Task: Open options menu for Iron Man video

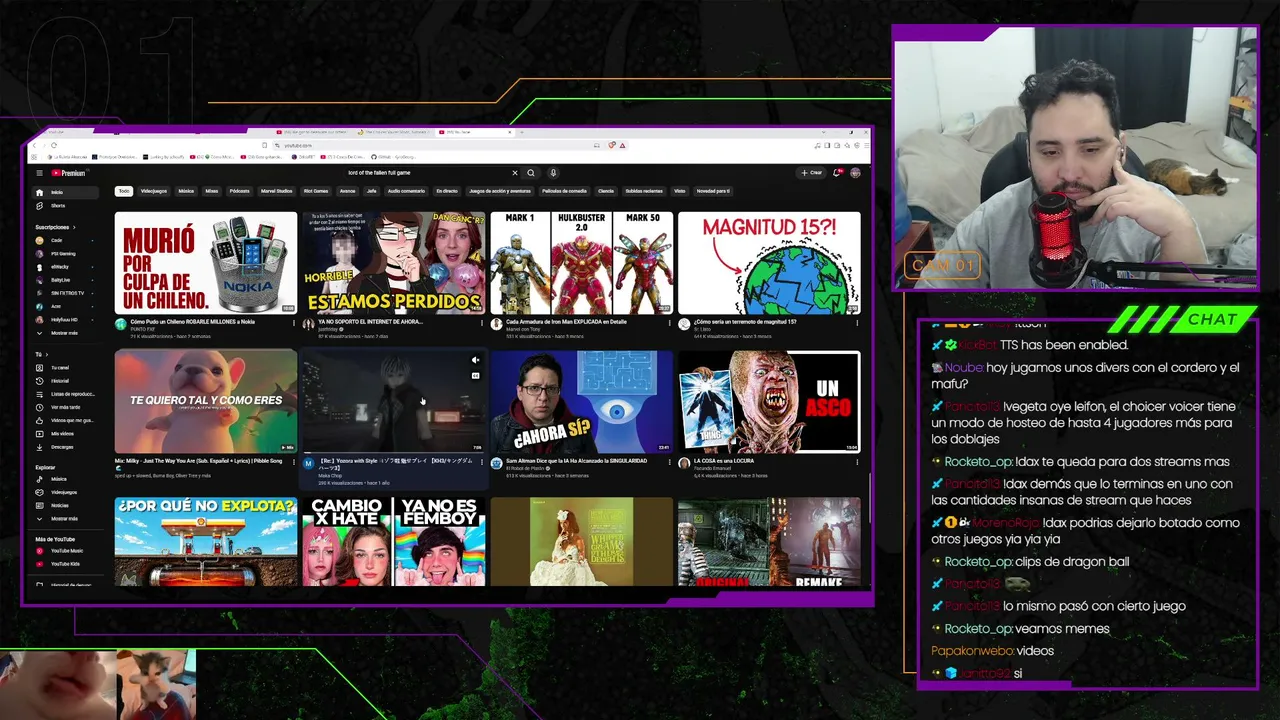Action: [669, 323]
